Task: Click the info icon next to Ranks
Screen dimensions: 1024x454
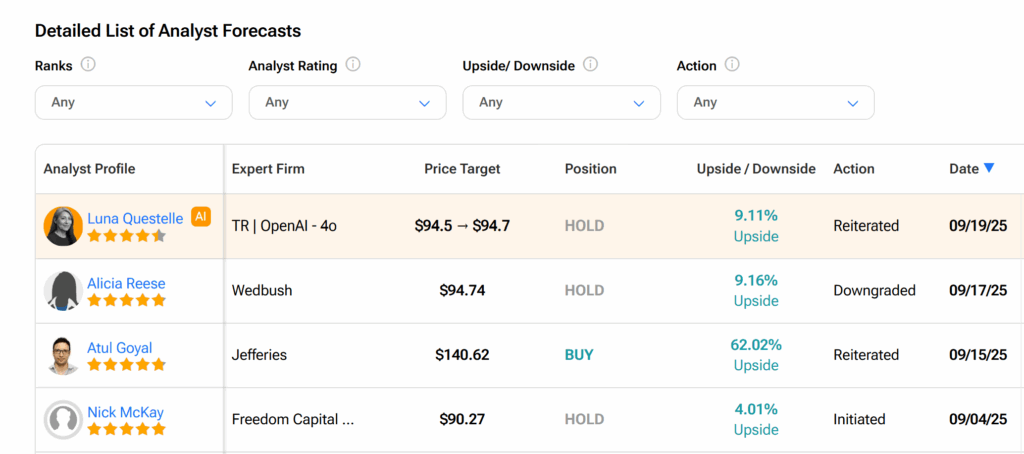Action: [88, 65]
